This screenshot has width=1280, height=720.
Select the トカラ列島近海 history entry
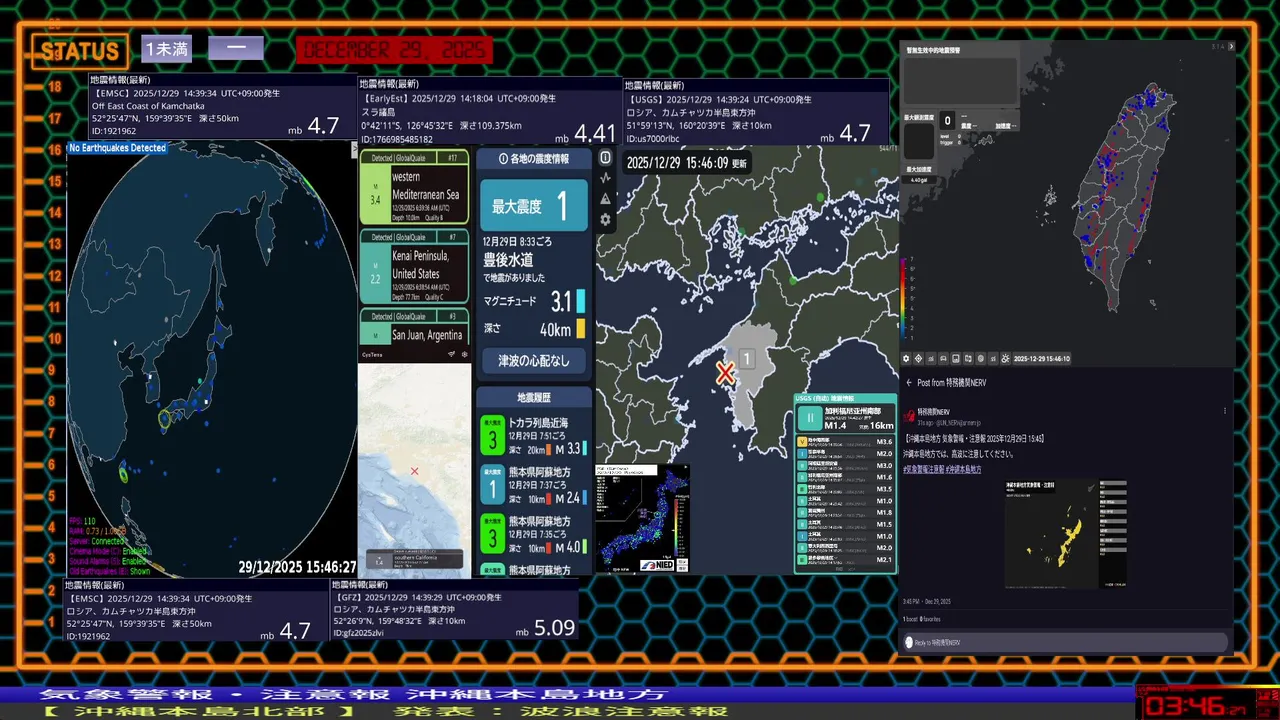pyautogui.click(x=533, y=436)
